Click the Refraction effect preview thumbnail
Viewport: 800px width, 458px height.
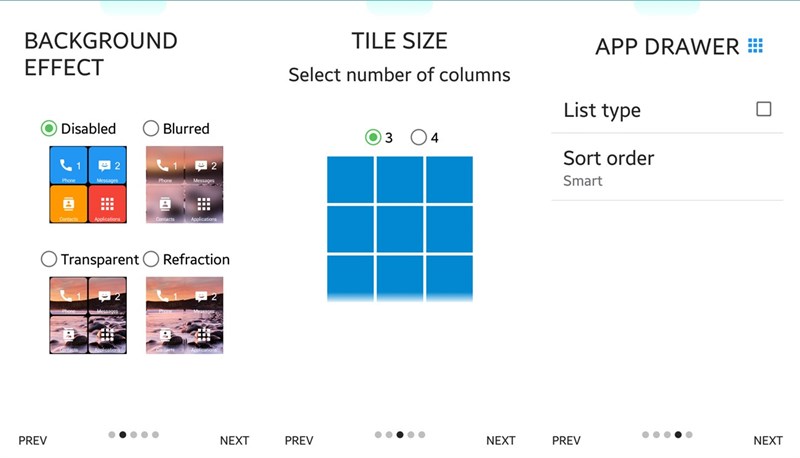(x=185, y=315)
